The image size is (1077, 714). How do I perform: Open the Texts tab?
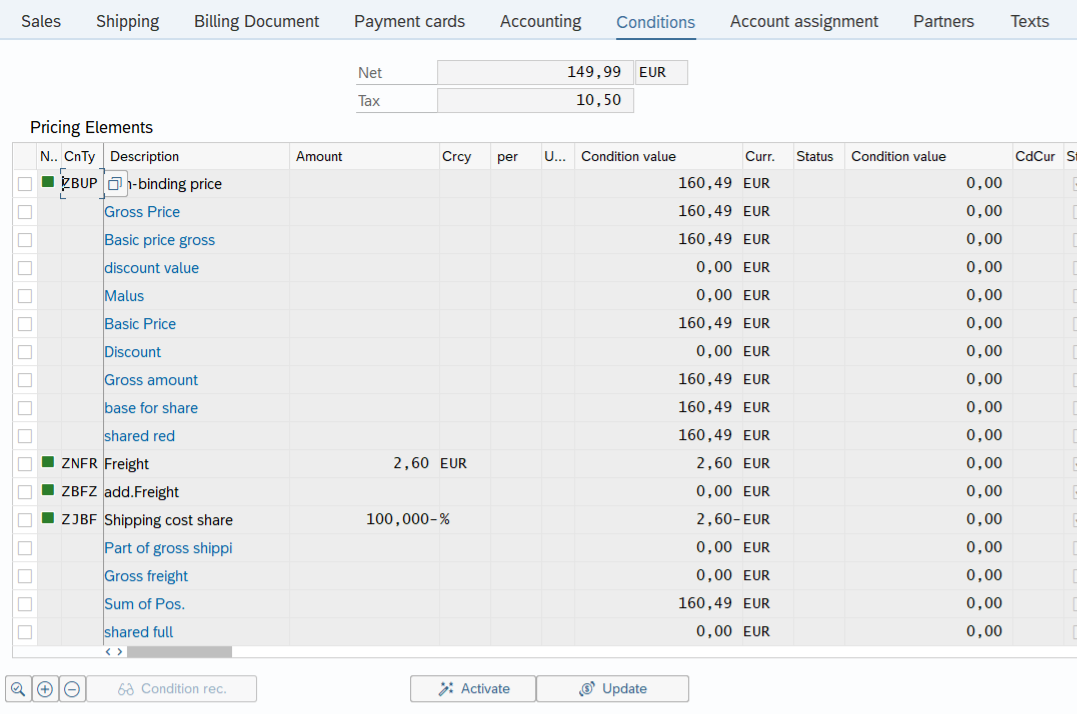(x=1030, y=21)
